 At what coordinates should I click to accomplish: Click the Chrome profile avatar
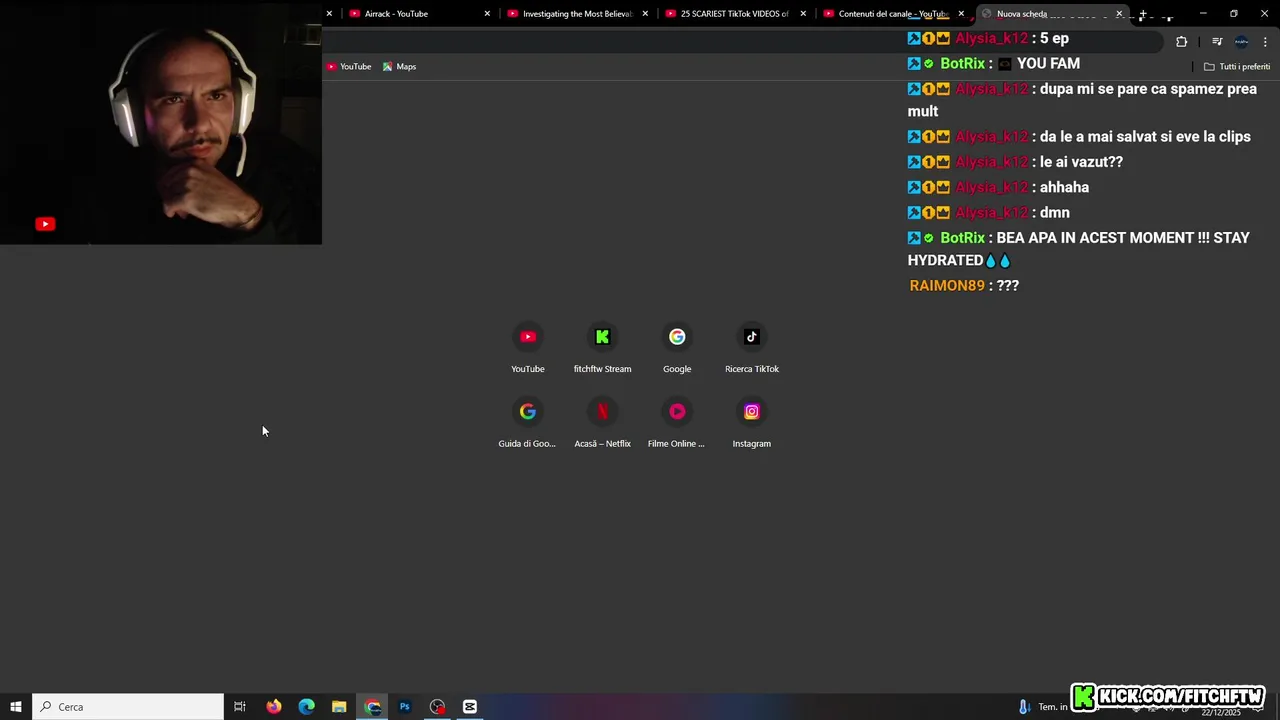[x=1241, y=41]
